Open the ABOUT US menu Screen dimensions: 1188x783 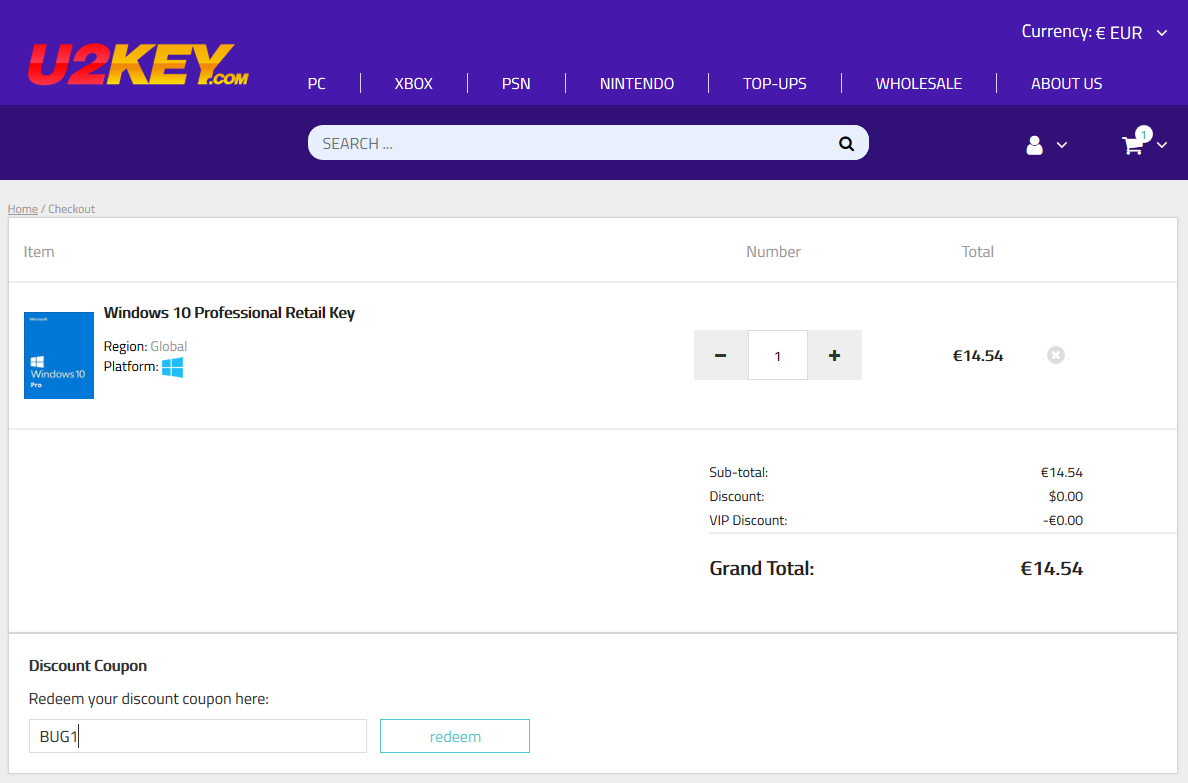[x=1066, y=83]
